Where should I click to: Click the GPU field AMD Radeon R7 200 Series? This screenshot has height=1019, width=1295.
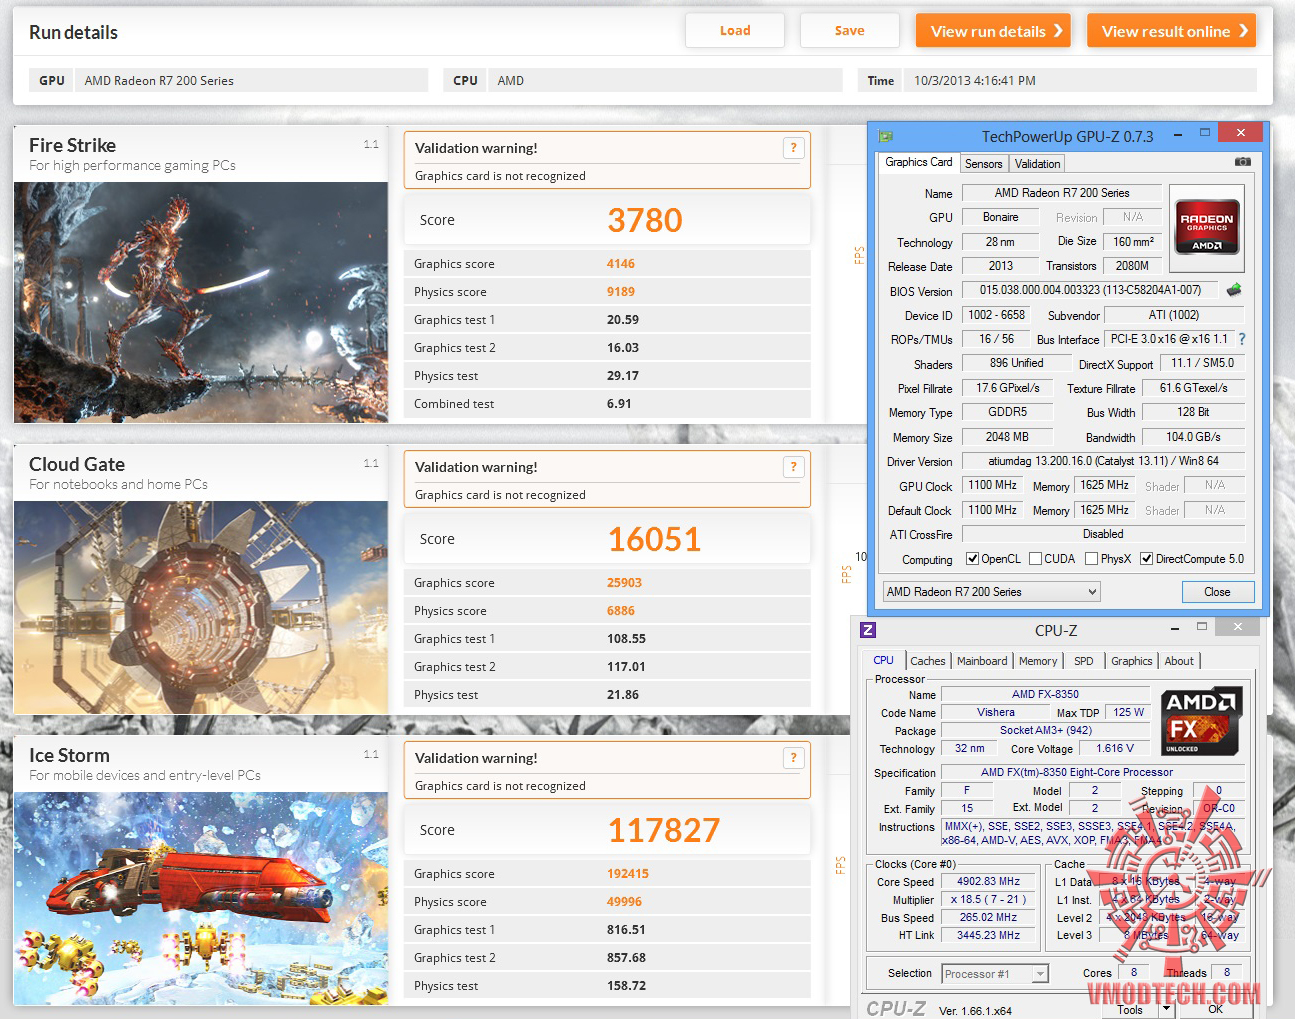point(251,80)
